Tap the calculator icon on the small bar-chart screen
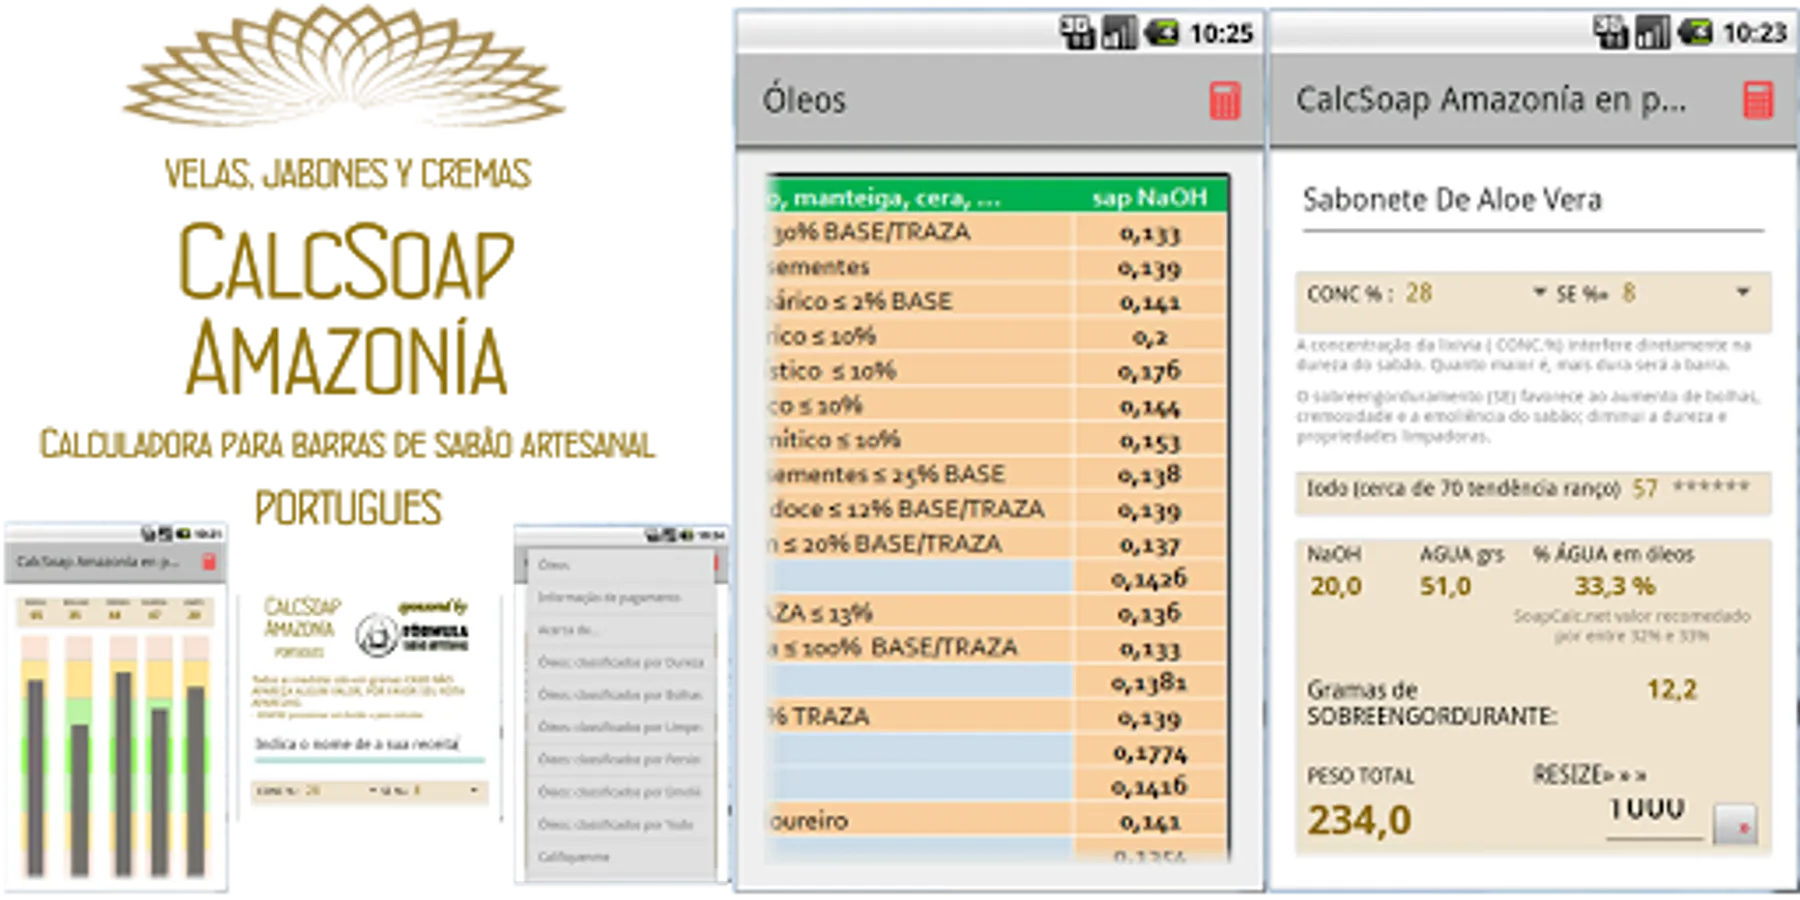 click(209, 562)
